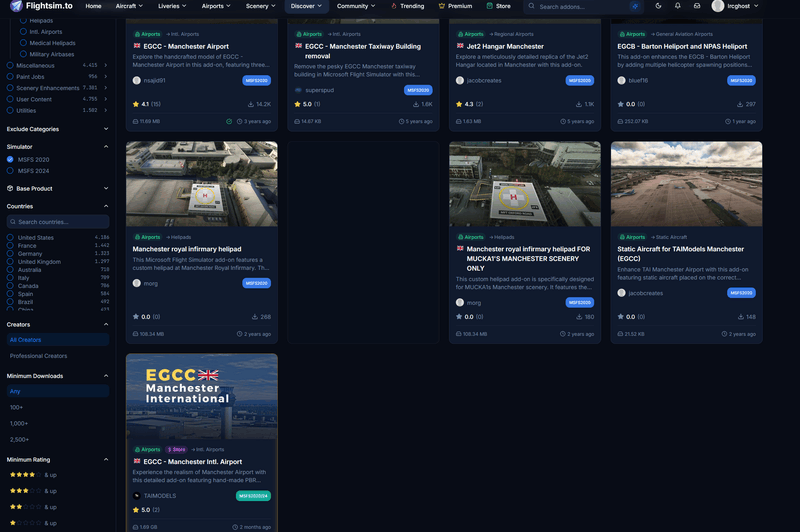Open the Aircraft menu
Screen dimensions: 800x532
129,6
